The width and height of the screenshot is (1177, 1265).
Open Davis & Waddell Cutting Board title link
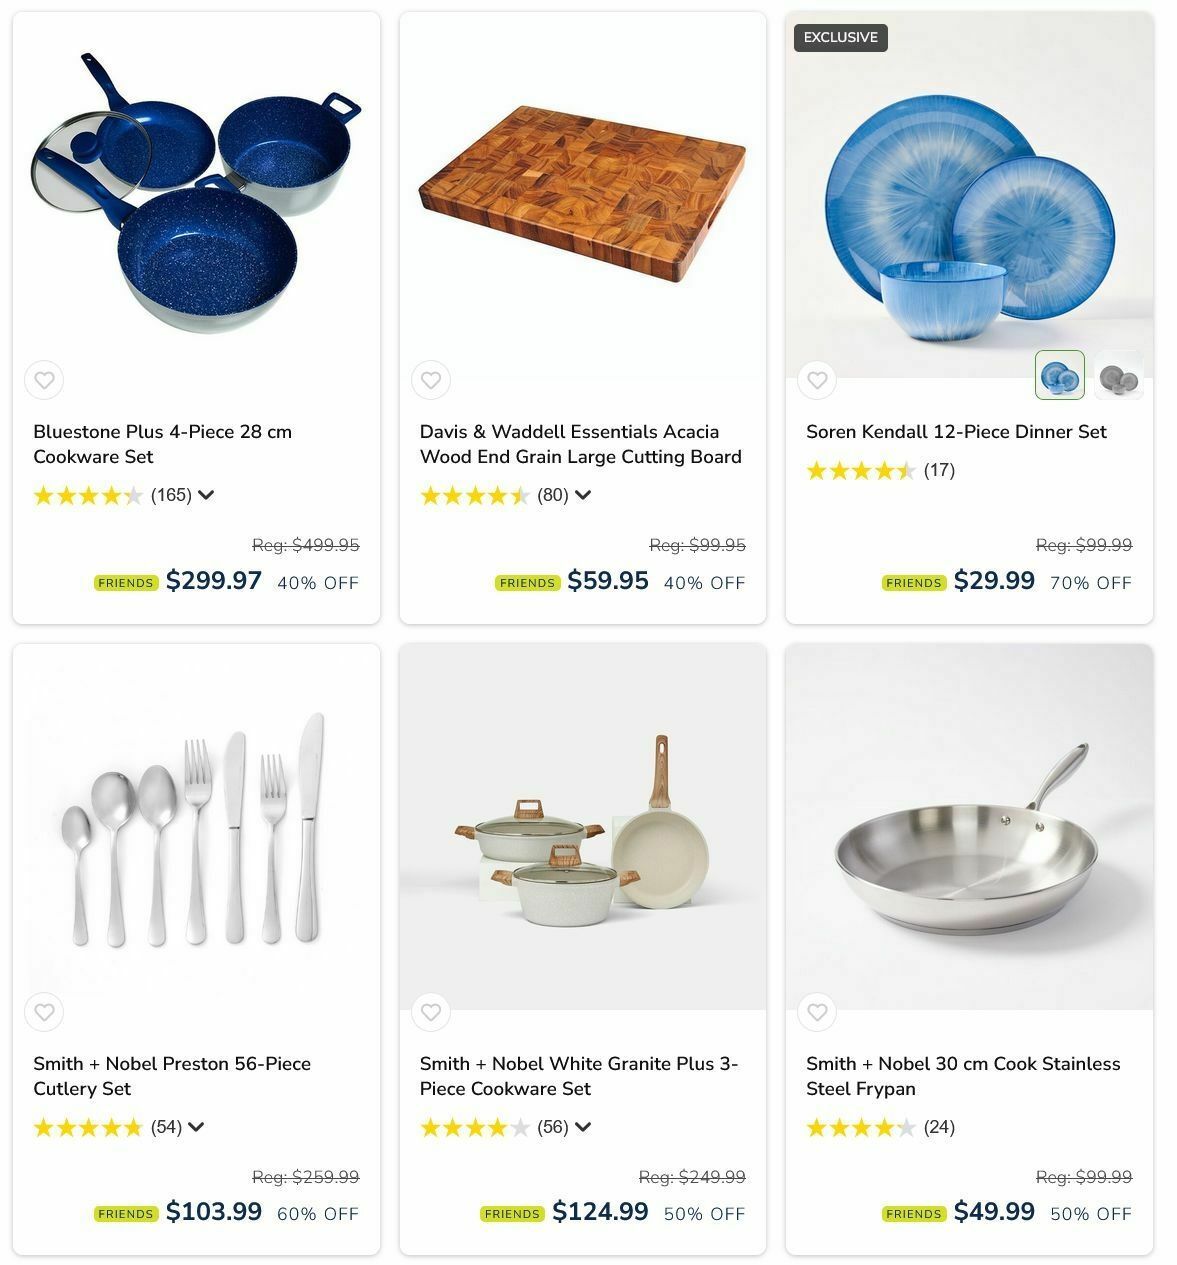580,444
